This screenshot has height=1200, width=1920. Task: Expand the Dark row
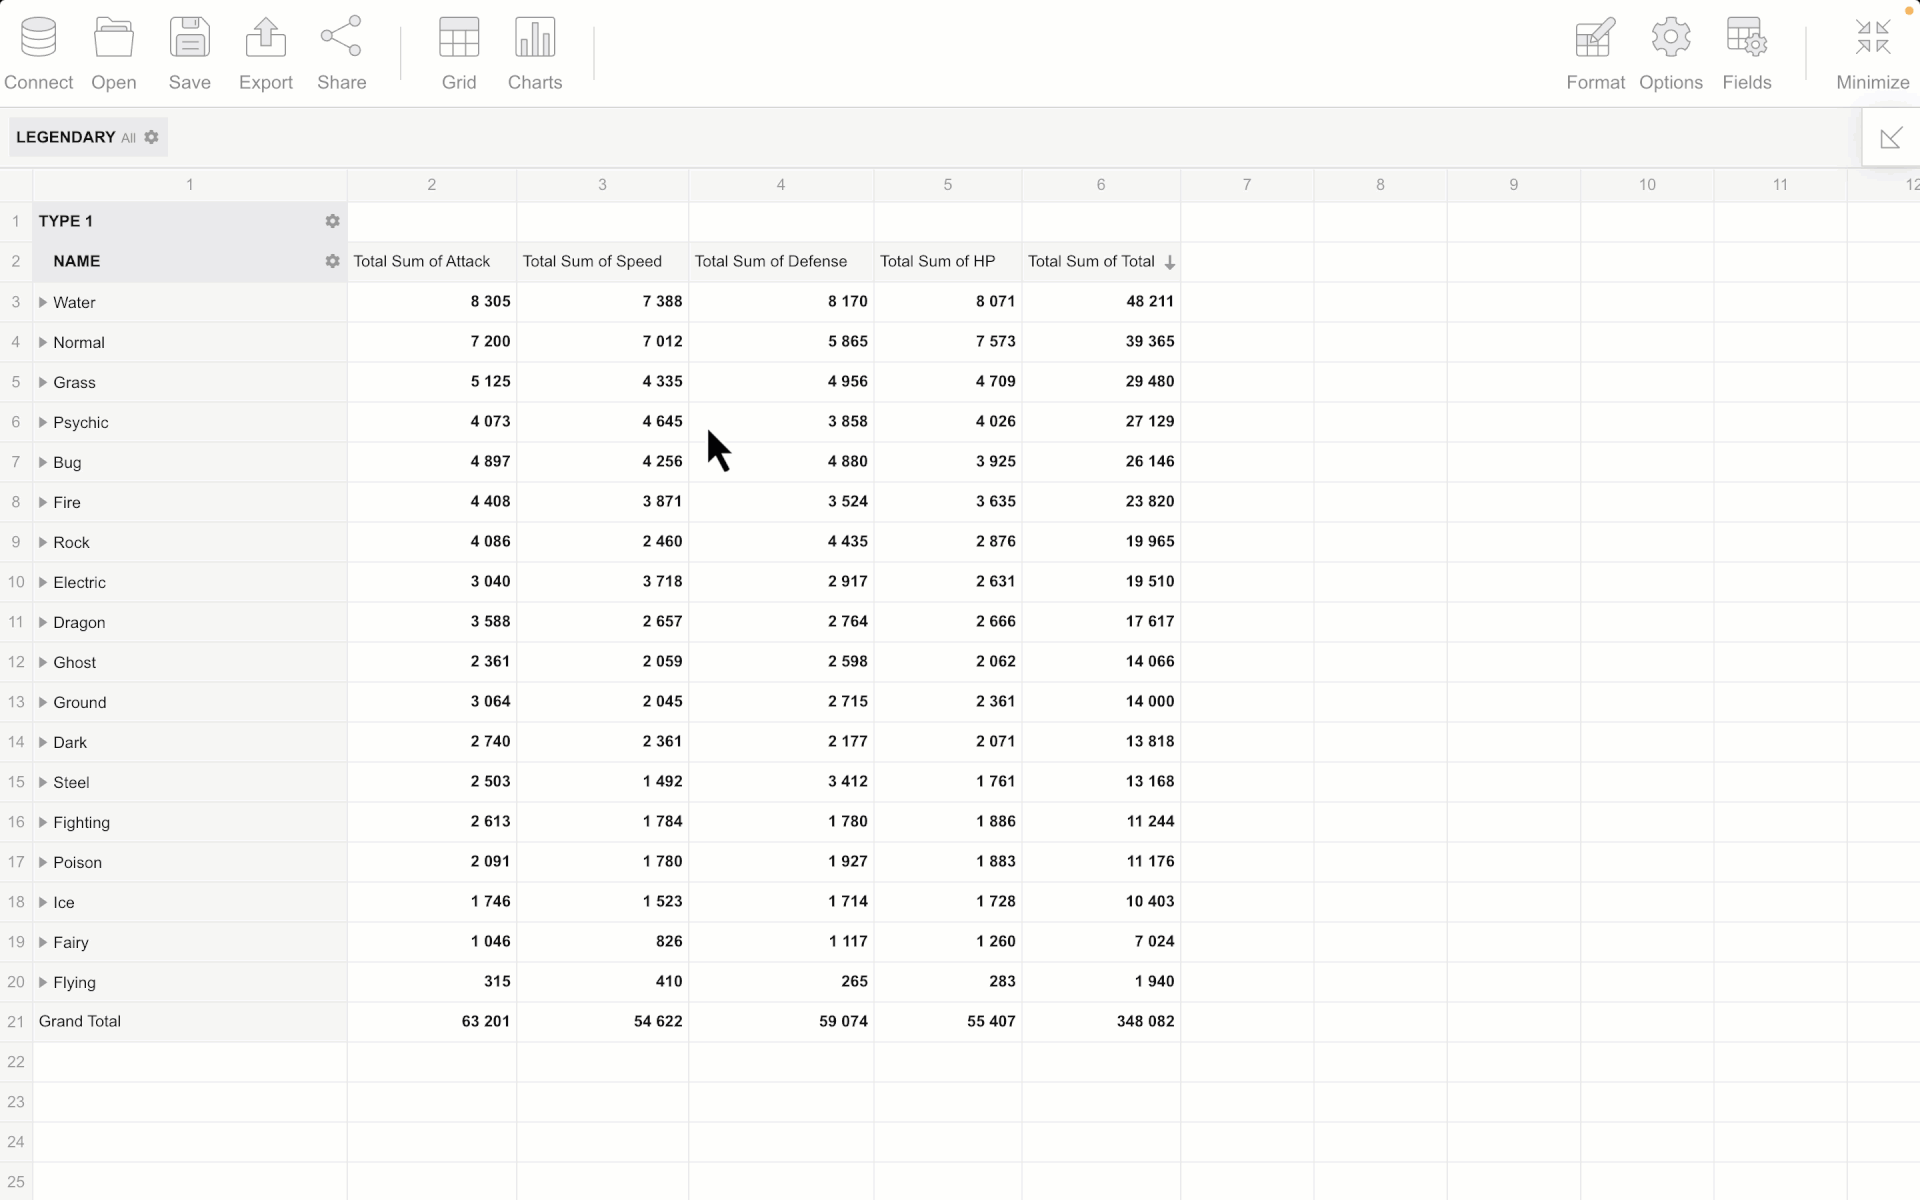pyautogui.click(x=43, y=742)
